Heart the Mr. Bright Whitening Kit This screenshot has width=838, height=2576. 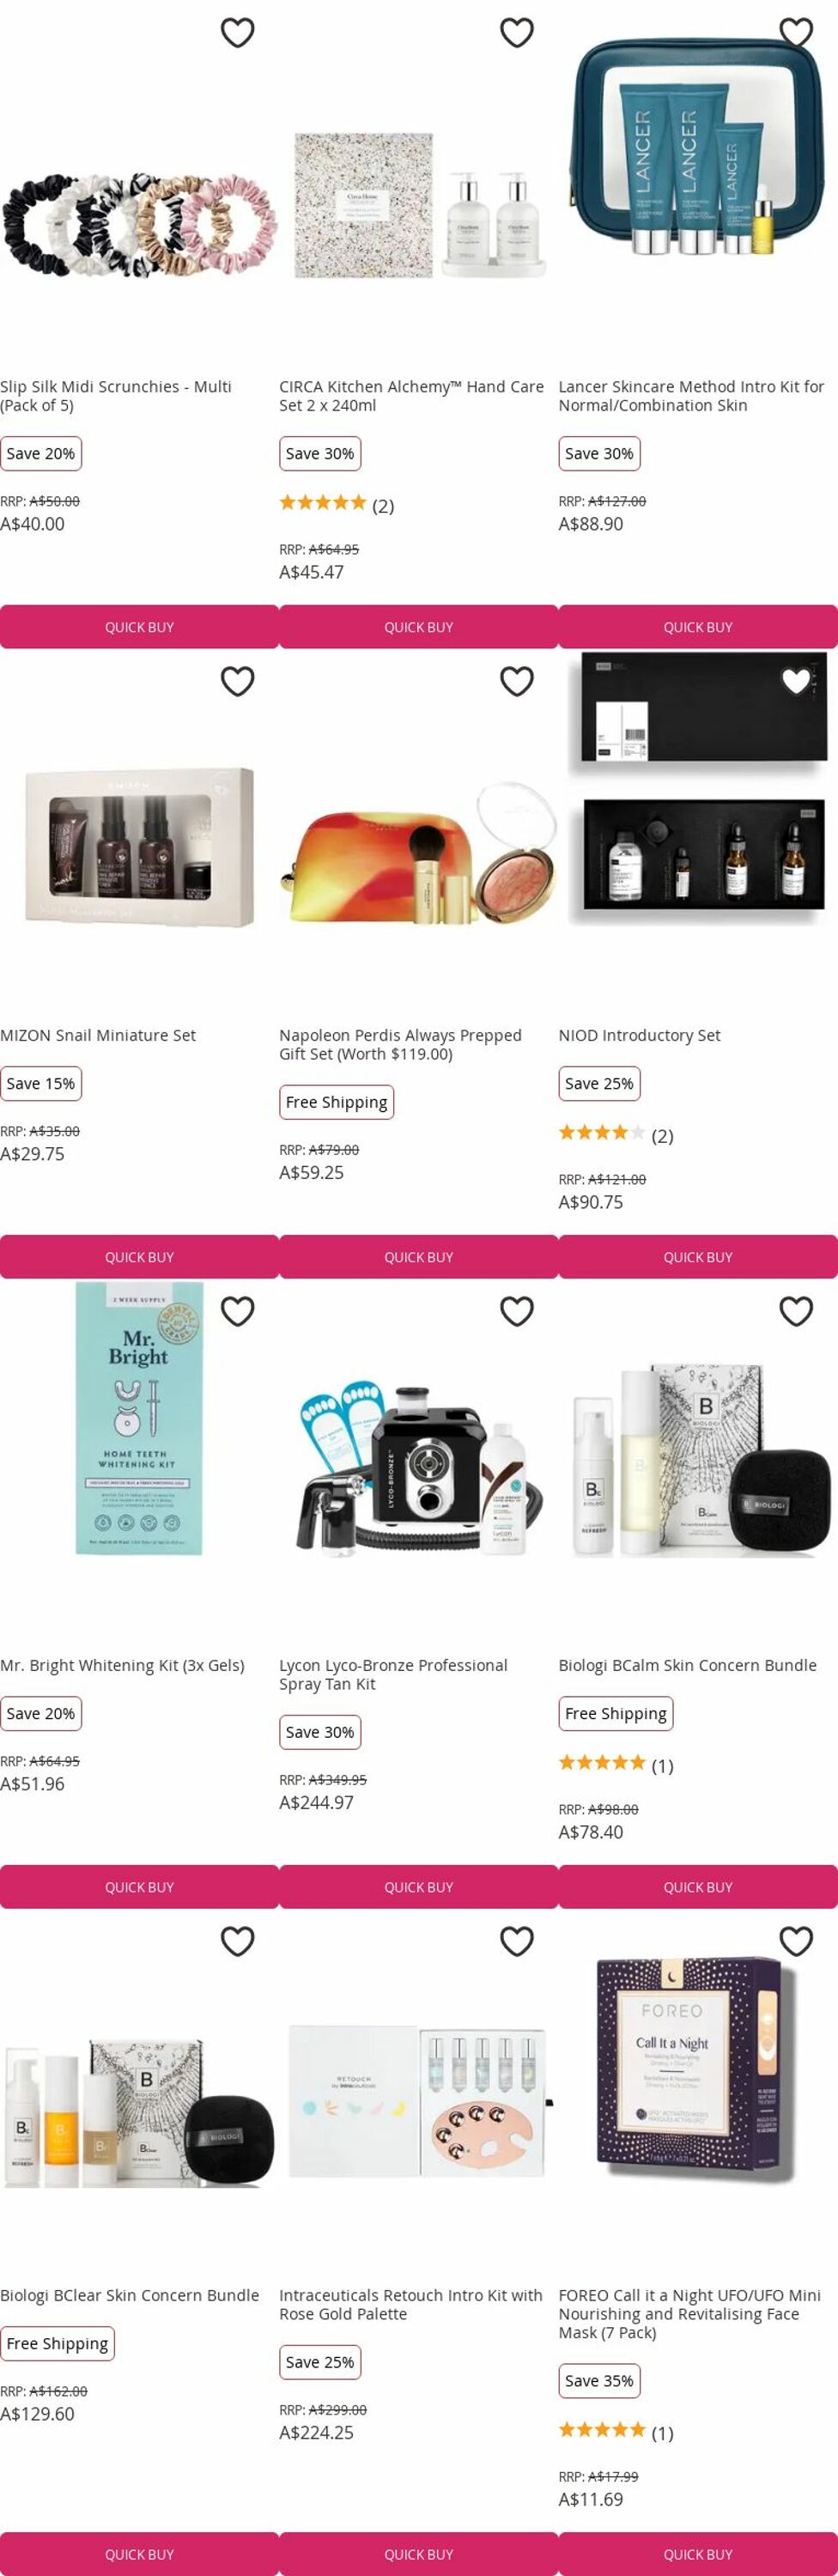[x=237, y=1311]
